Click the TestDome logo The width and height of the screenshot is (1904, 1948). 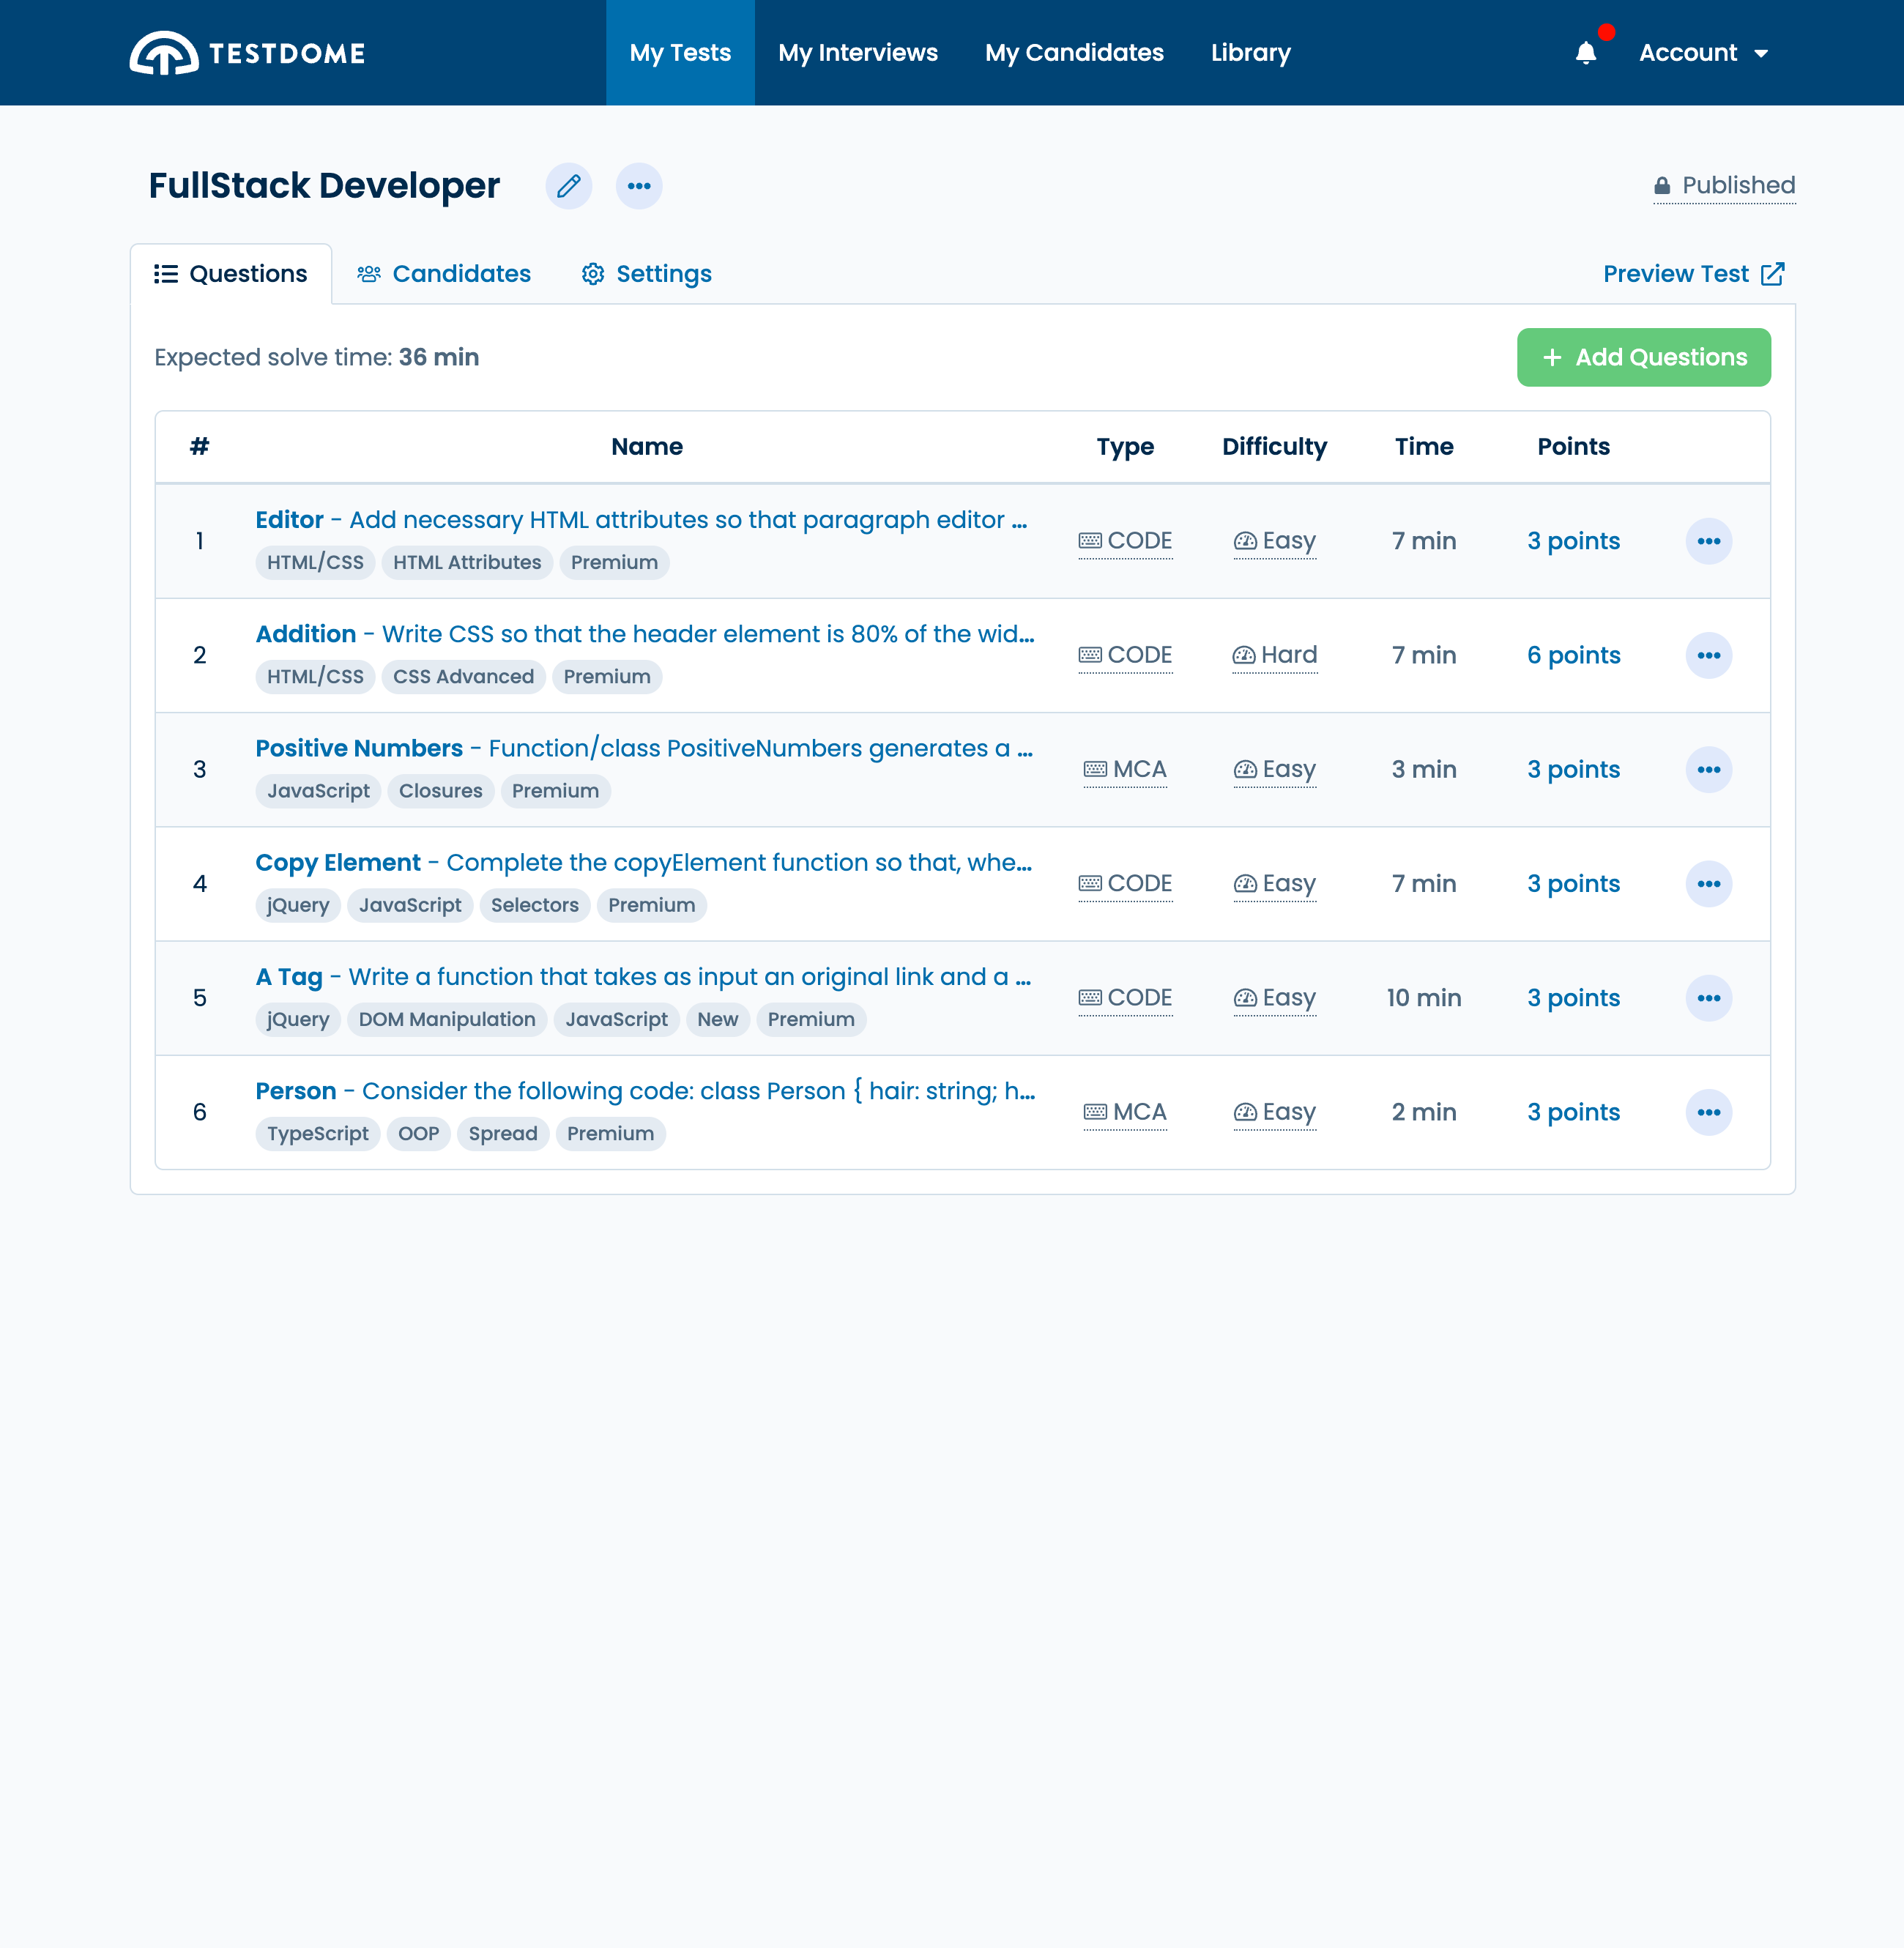pos(247,53)
